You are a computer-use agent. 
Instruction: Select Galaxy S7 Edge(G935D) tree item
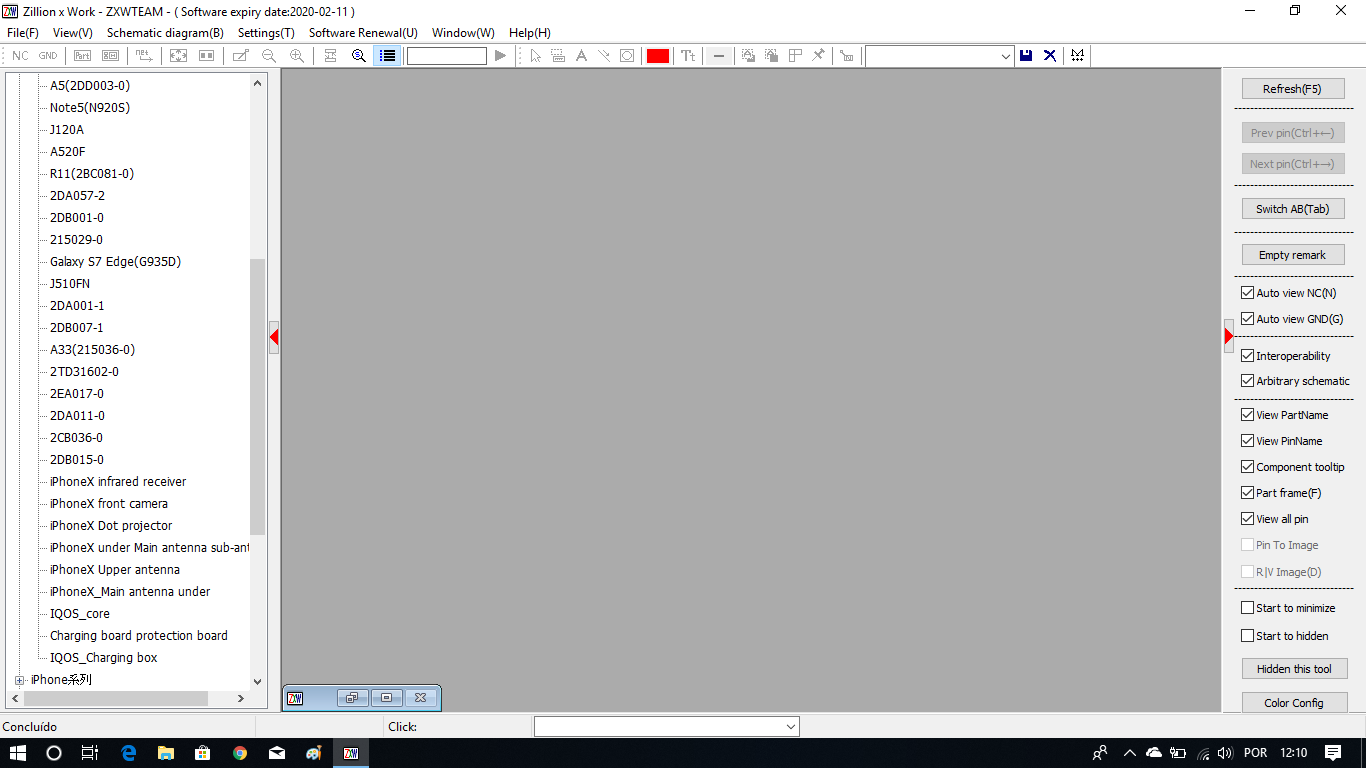pos(115,262)
